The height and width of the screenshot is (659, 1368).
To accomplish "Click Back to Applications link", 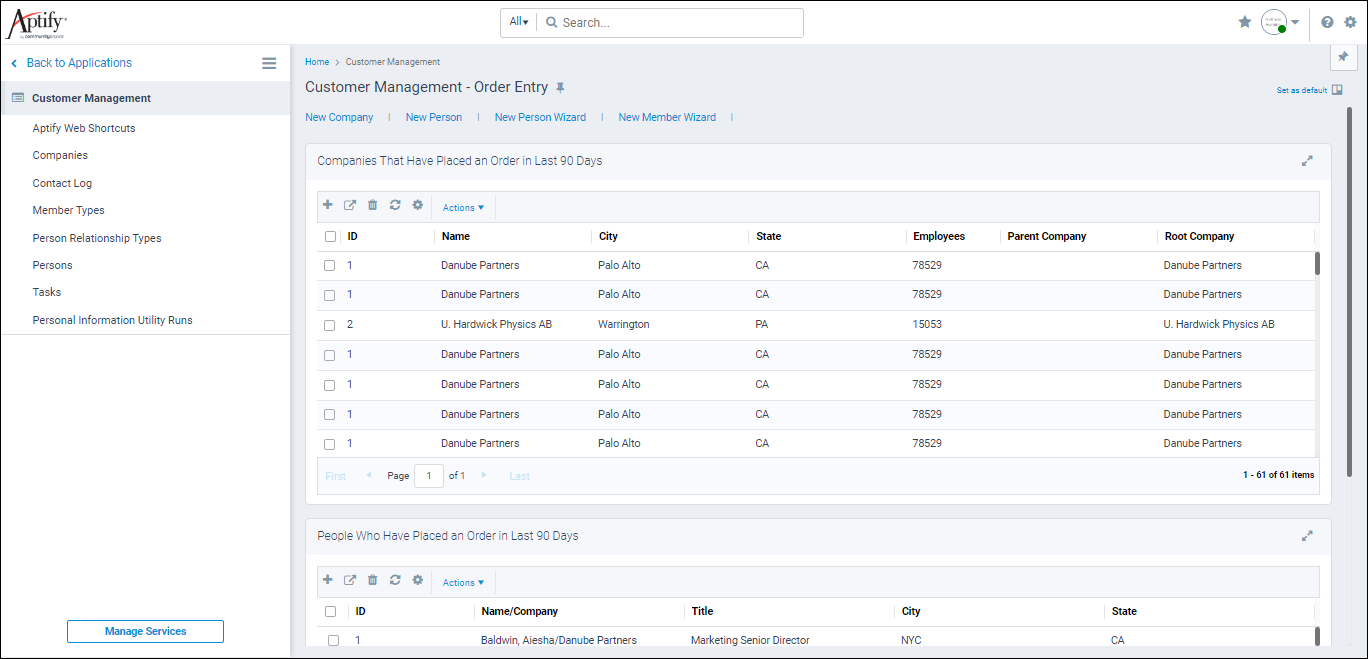I will coord(79,63).
